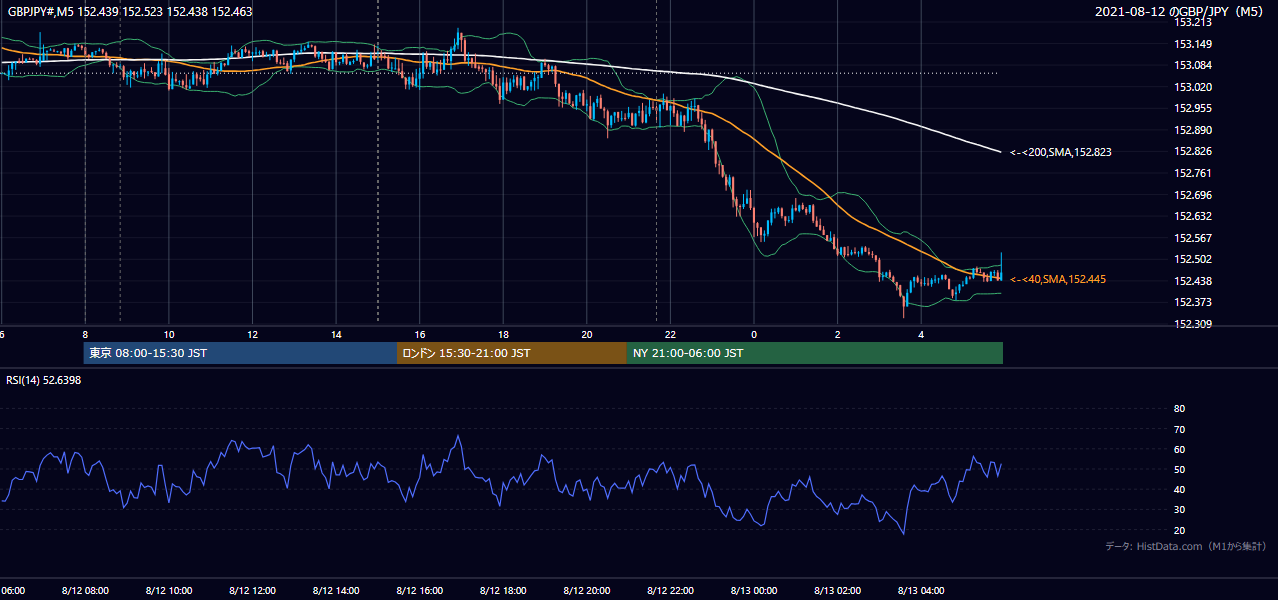1278x600 pixels.
Task: Click RSI scale label 60
Action: click(x=1180, y=449)
